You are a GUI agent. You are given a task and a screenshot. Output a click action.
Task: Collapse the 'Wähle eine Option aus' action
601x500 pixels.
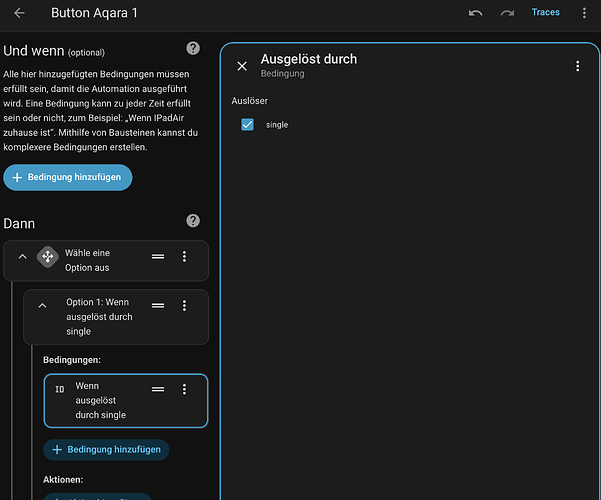pos(23,257)
